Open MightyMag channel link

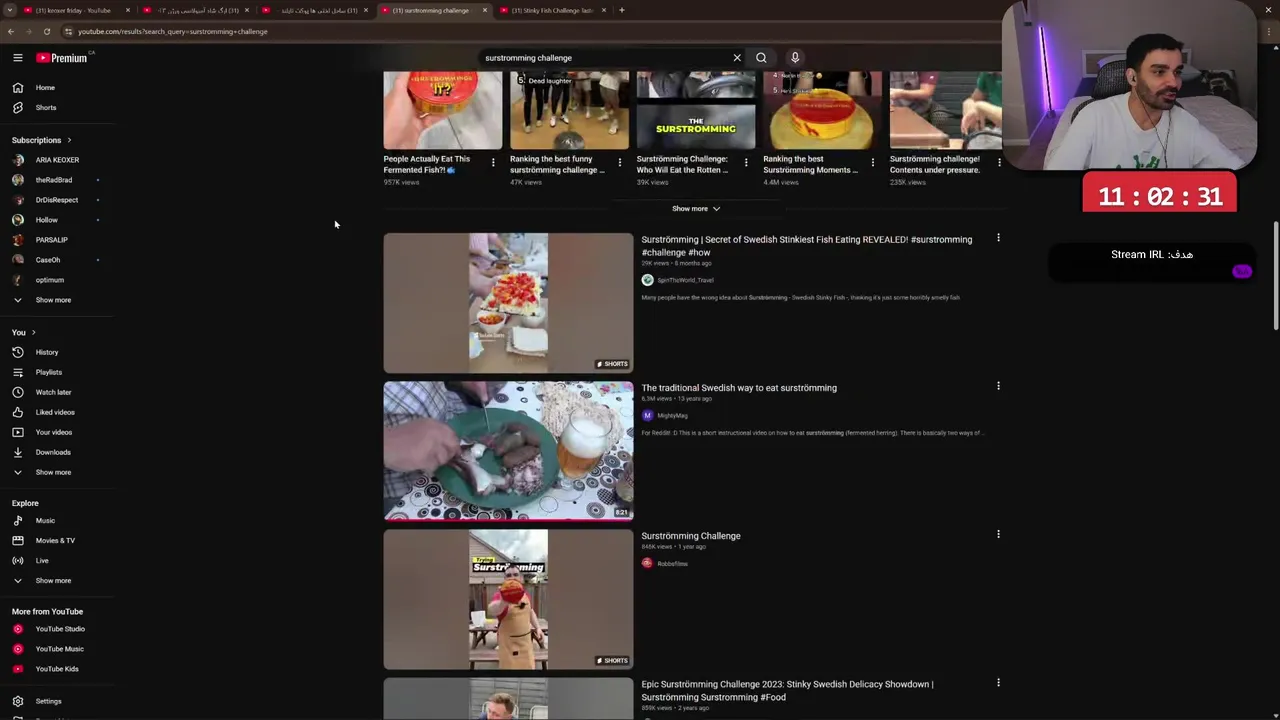click(672, 415)
